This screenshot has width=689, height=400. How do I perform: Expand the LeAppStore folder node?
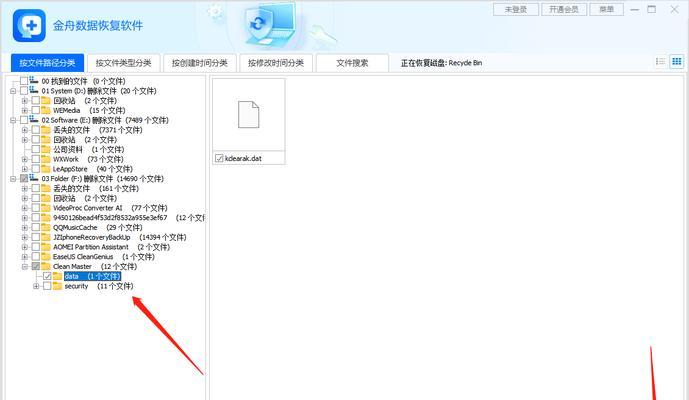tap(25, 169)
